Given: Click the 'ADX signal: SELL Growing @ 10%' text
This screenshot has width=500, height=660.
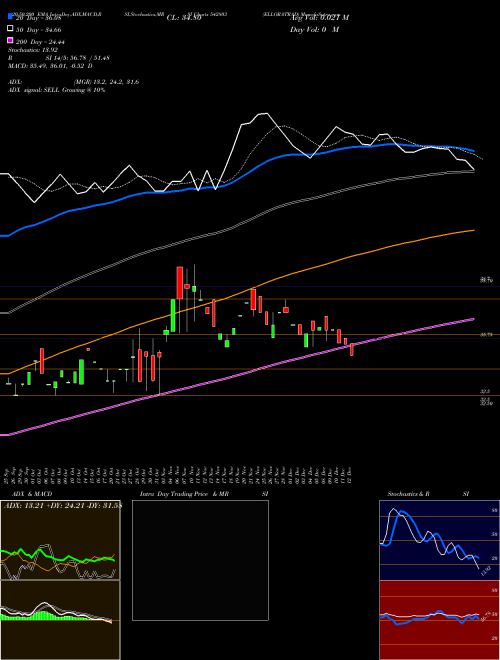Looking at the screenshot, I should (x=56, y=90).
